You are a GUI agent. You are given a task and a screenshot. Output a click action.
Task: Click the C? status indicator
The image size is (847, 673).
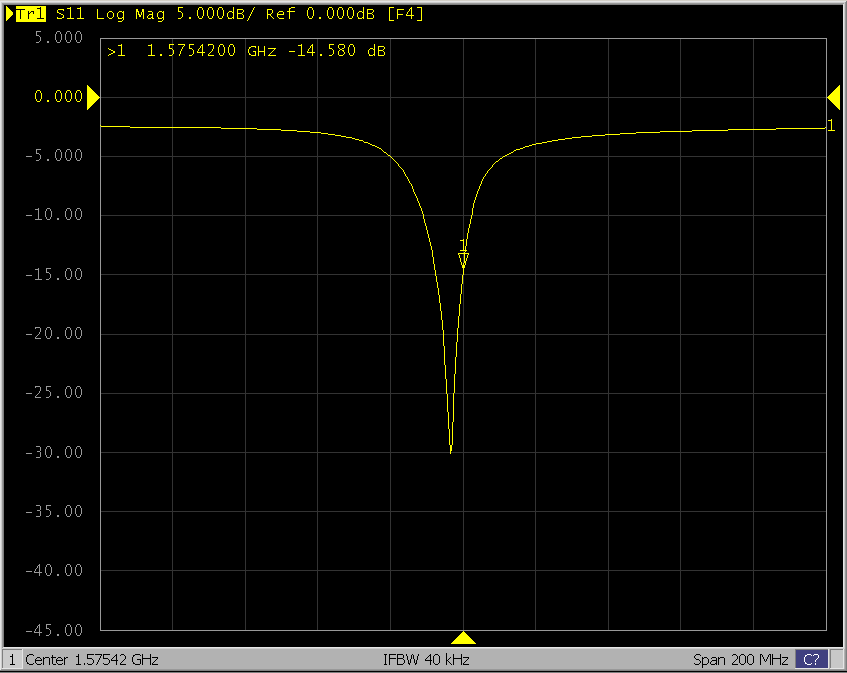812,660
